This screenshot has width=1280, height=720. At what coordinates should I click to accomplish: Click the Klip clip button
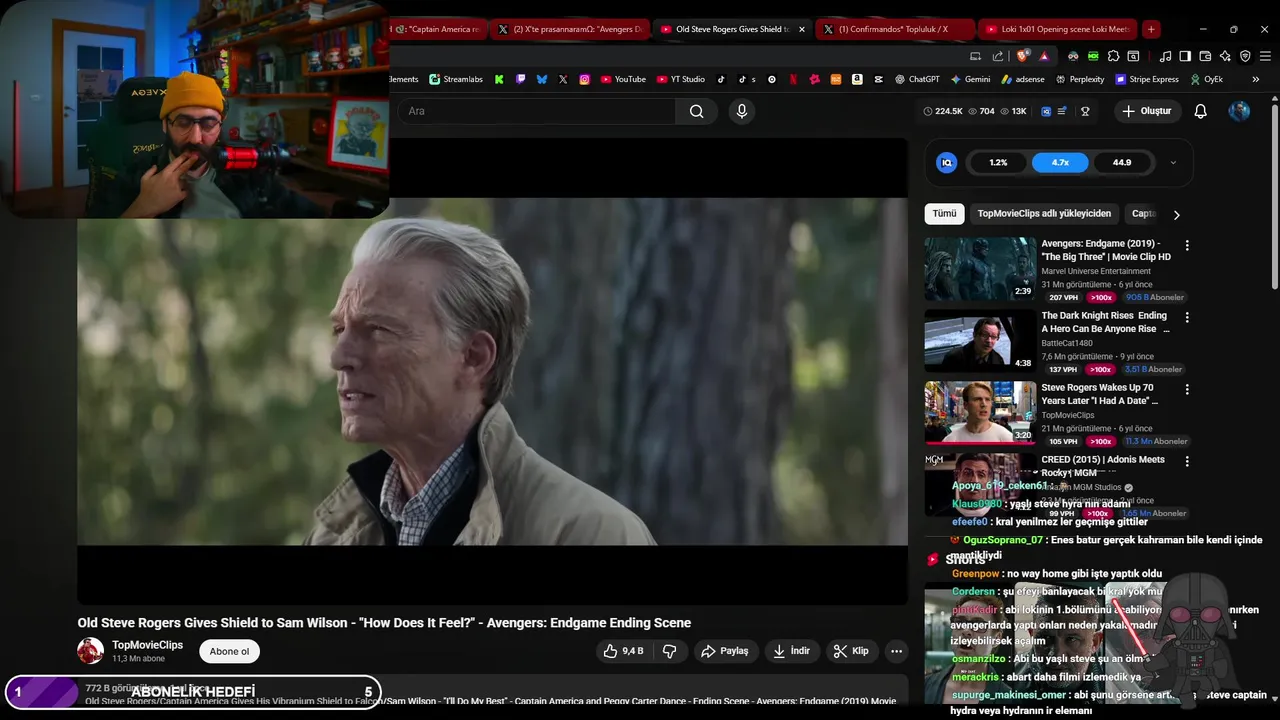[x=851, y=651]
